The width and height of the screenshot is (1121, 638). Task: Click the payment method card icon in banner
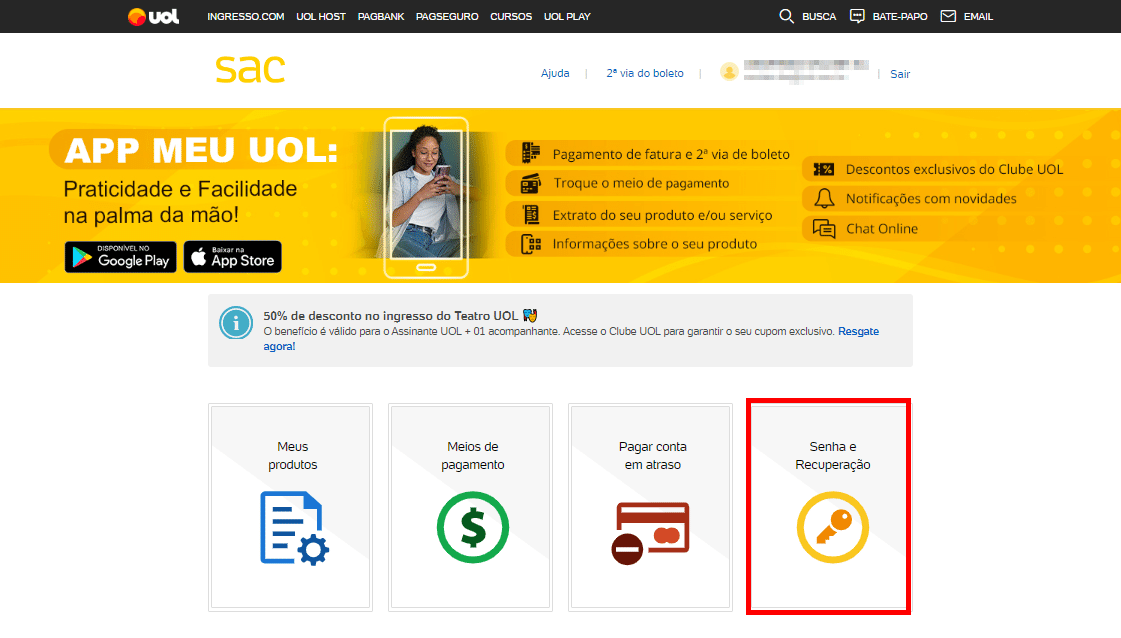point(530,184)
